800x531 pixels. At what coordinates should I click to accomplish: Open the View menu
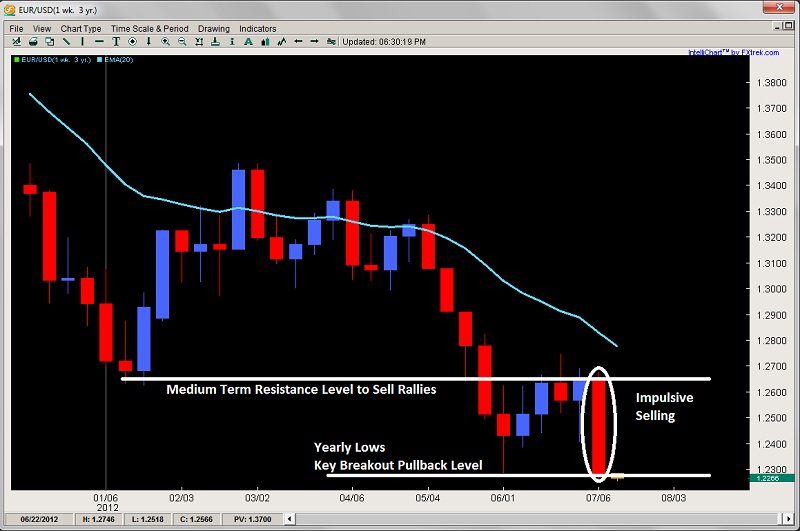tap(42, 29)
